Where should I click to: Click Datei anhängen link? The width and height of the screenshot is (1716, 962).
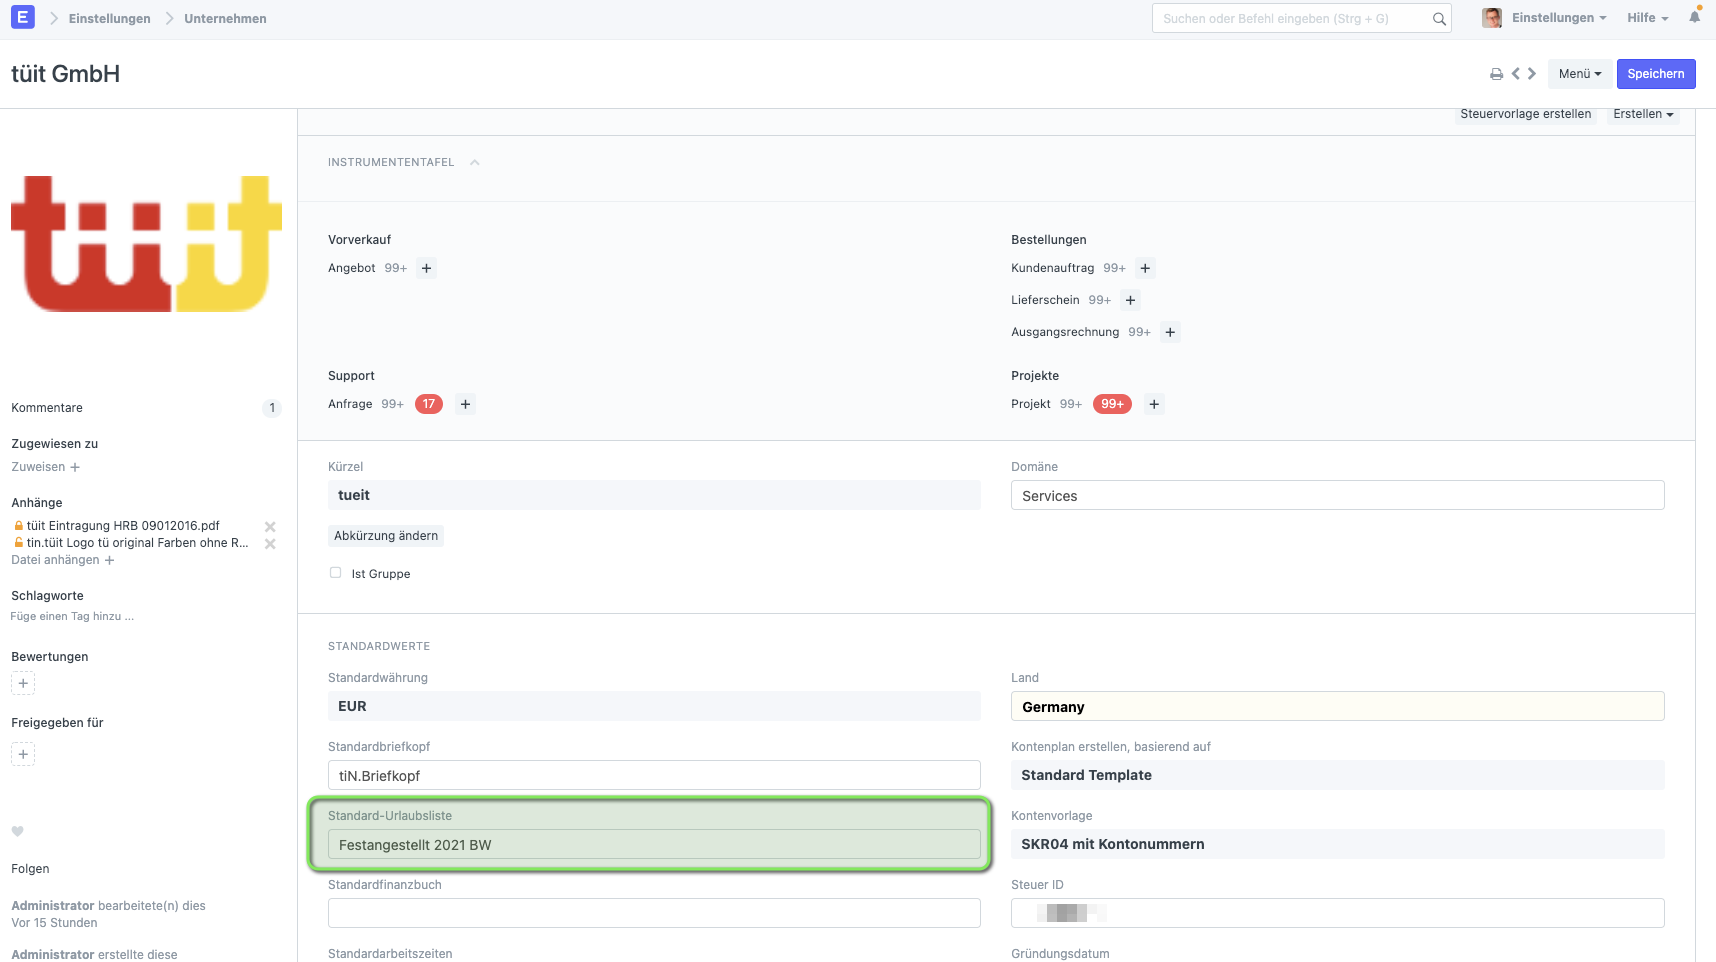[63, 560]
